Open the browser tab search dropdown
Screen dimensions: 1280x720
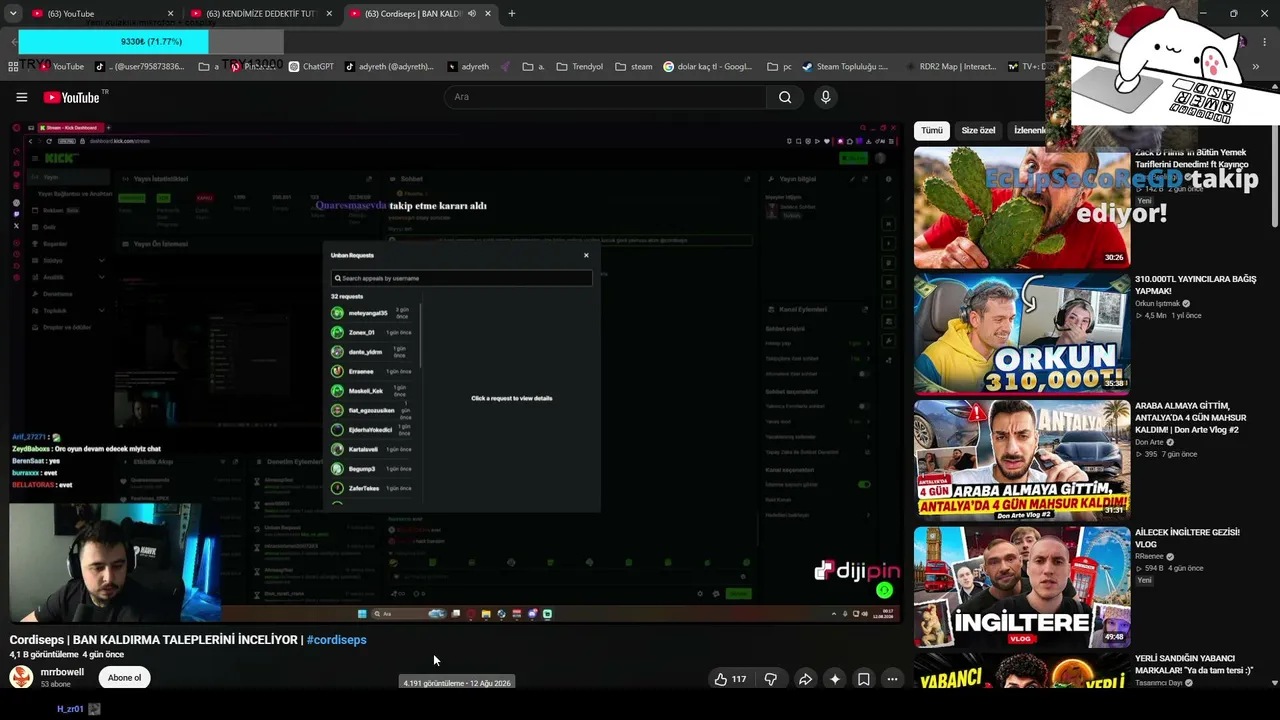[x=12, y=13]
